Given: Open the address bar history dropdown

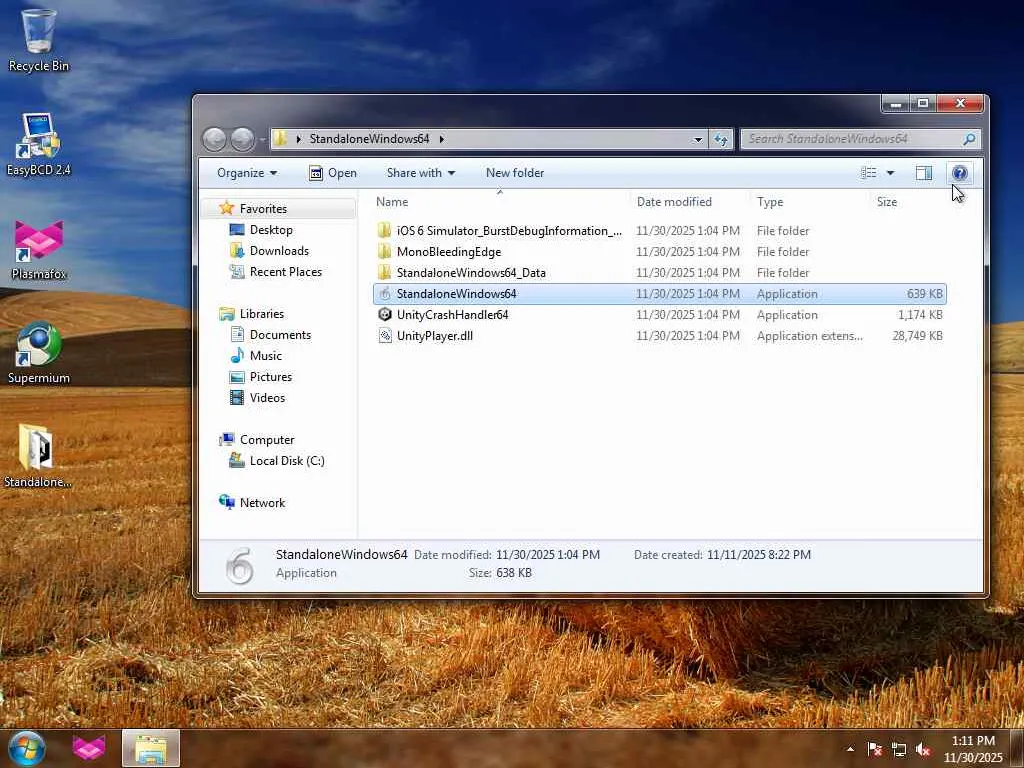Looking at the screenshot, I should click(x=697, y=139).
